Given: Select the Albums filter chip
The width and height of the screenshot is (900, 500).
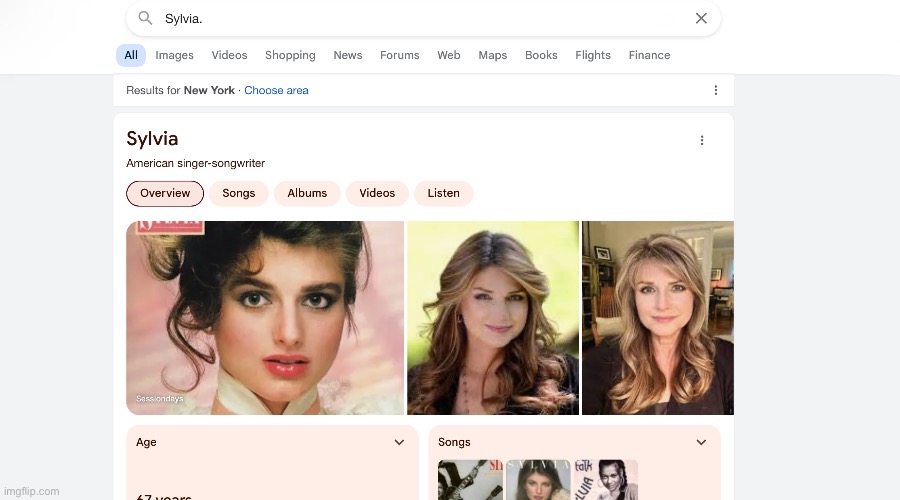Looking at the screenshot, I should coord(307,193).
